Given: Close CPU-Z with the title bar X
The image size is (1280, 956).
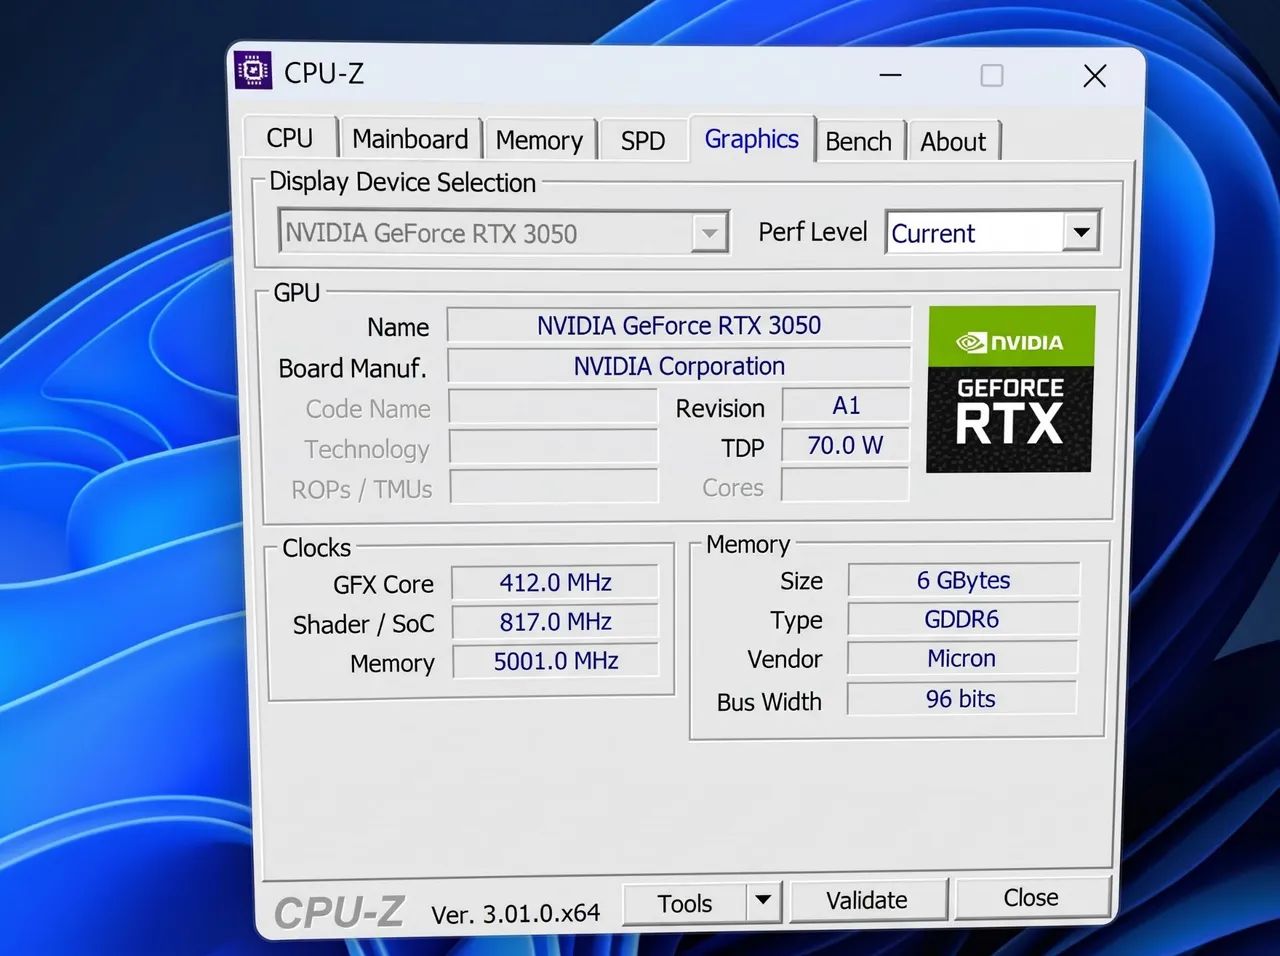Looking at the screenshot, I should click(x=1095, y=76).
